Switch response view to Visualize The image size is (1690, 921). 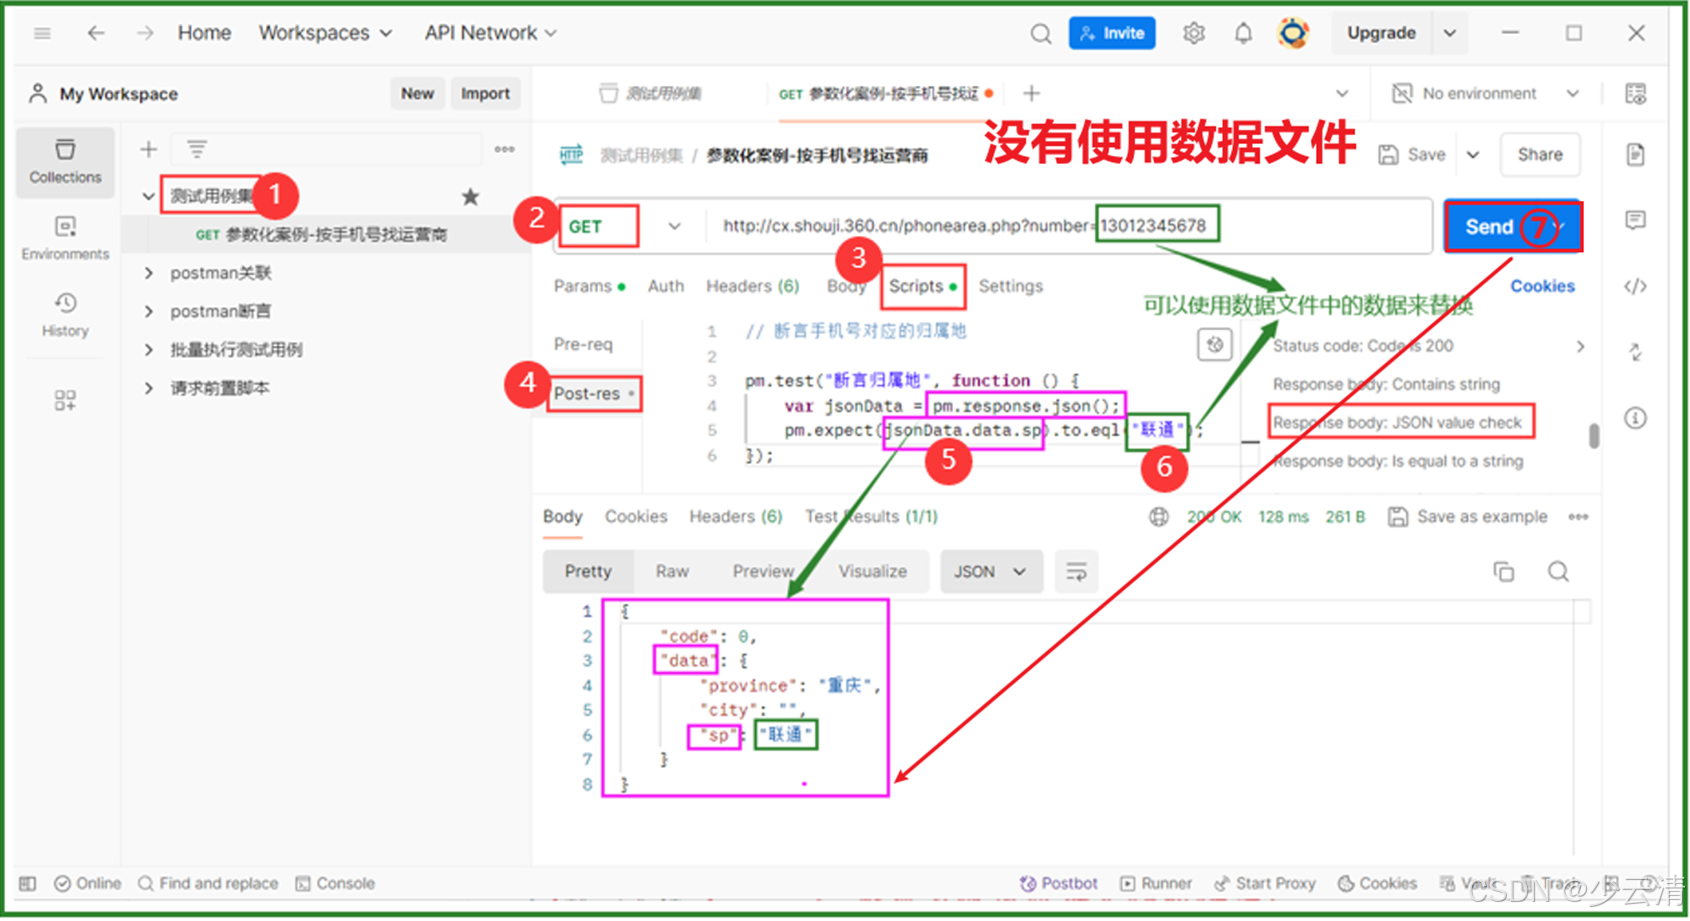872,572
